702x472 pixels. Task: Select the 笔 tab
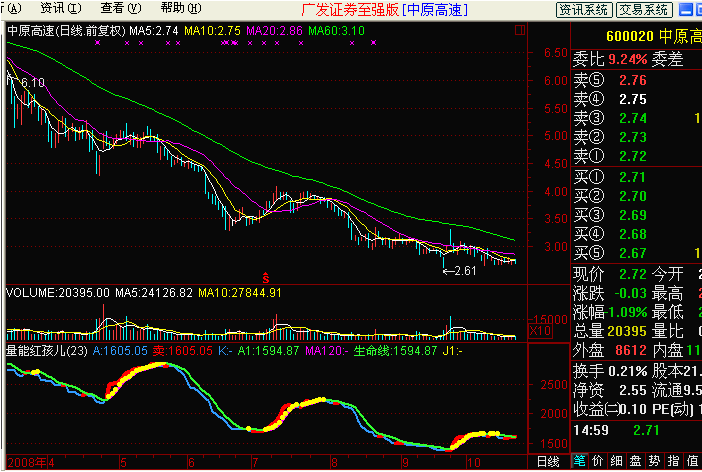(x=579, y=461)
